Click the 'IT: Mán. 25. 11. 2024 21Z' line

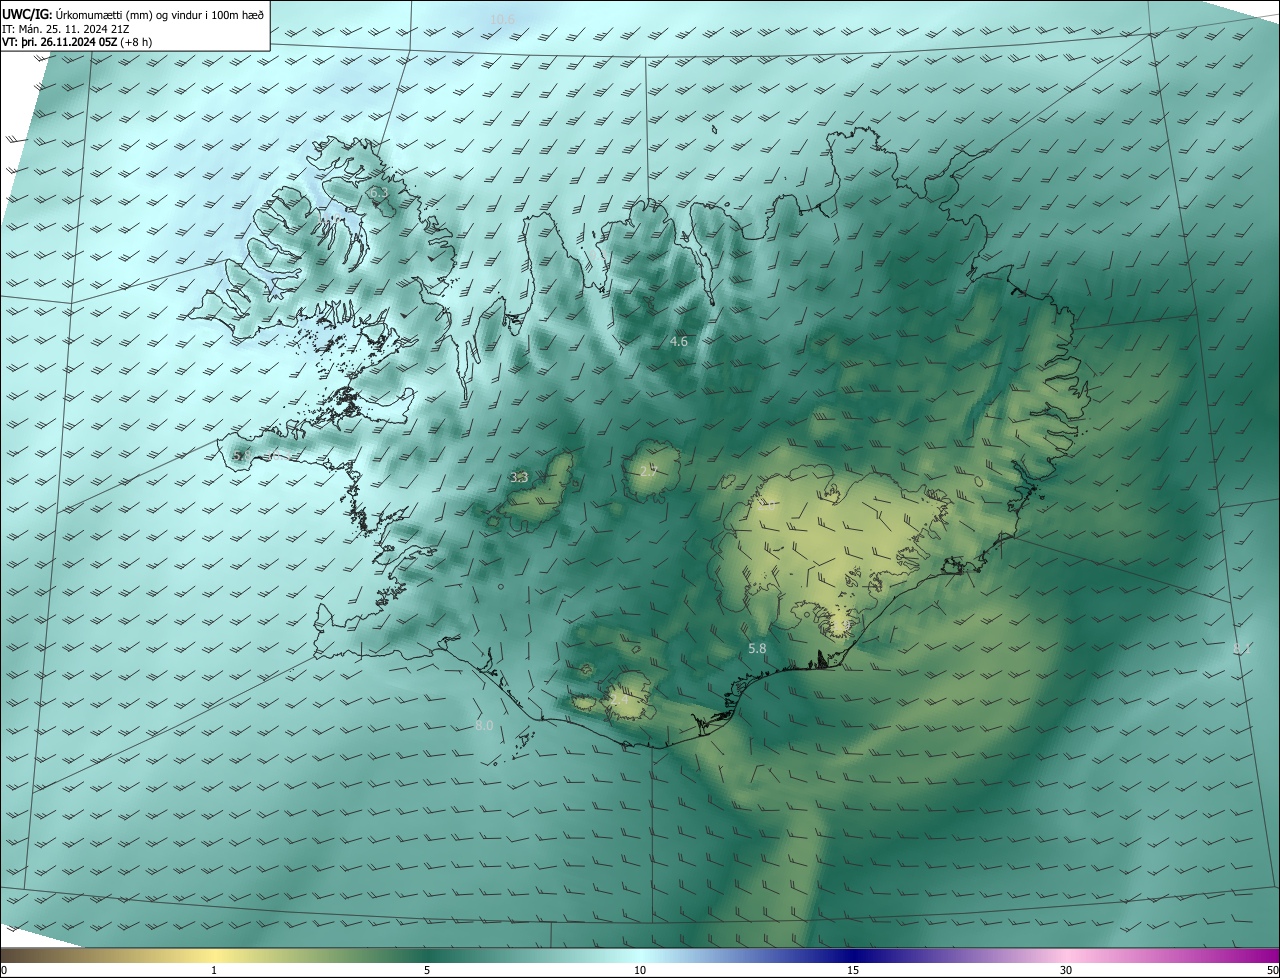[x=66, y=29]
